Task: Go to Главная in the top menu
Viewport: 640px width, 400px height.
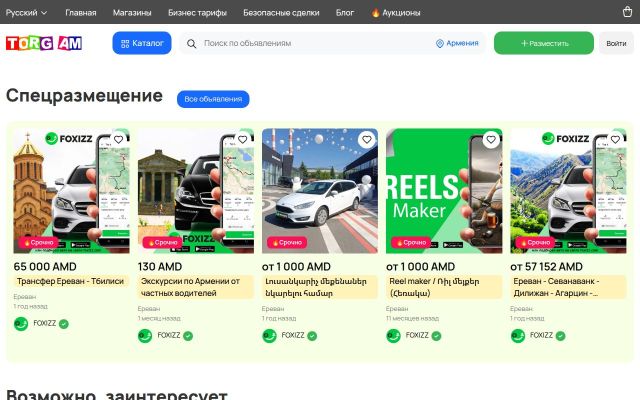Action: point(81,13)
